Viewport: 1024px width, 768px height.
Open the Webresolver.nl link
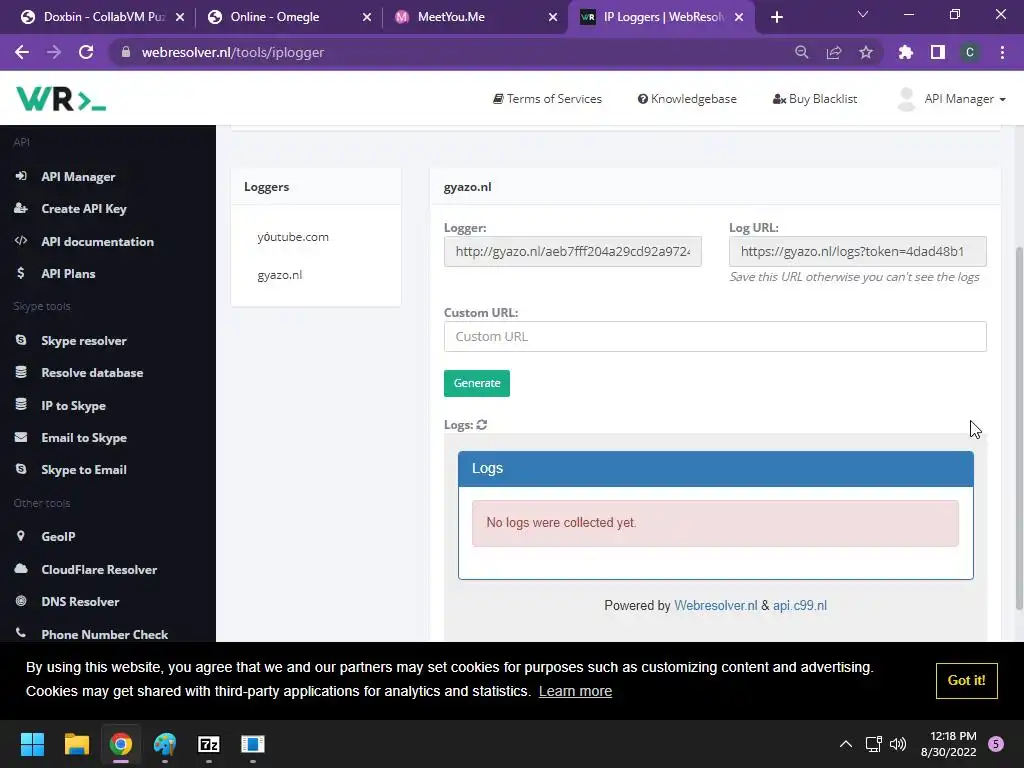click(716, 605)
